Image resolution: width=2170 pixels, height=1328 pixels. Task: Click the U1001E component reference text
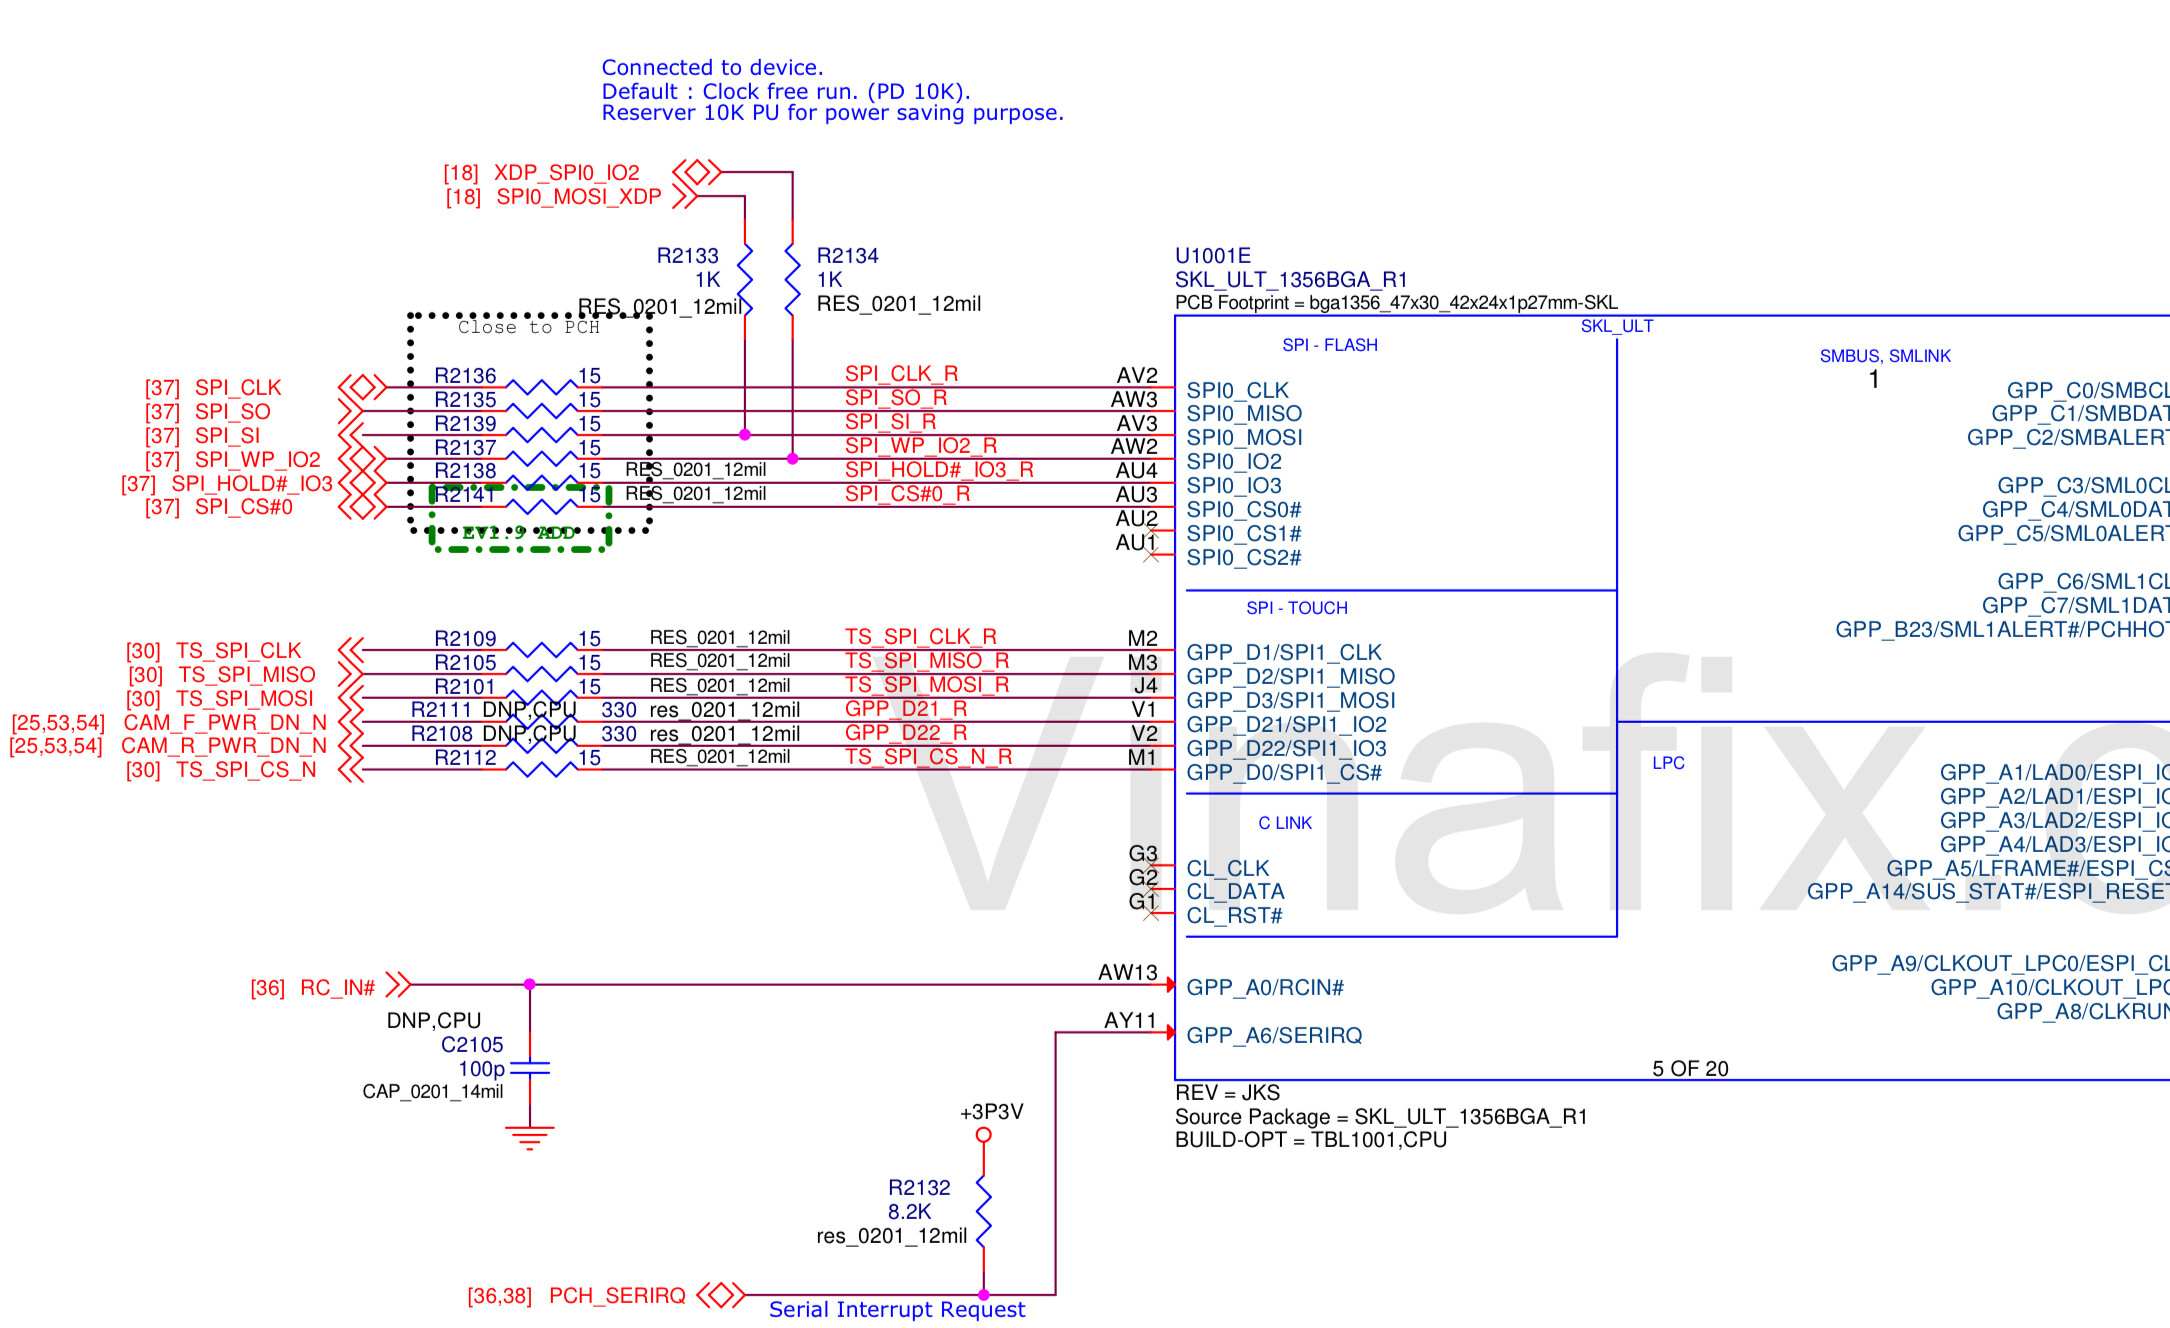tap(1212, 256)
